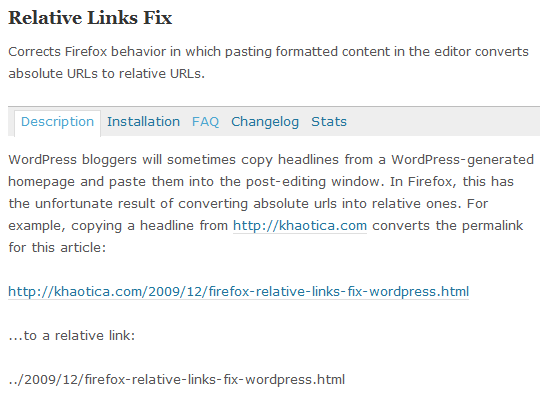Open the firefox-relative-links-fix-wordpress.html permalink
543x399 pixels.
coord(239,292)
